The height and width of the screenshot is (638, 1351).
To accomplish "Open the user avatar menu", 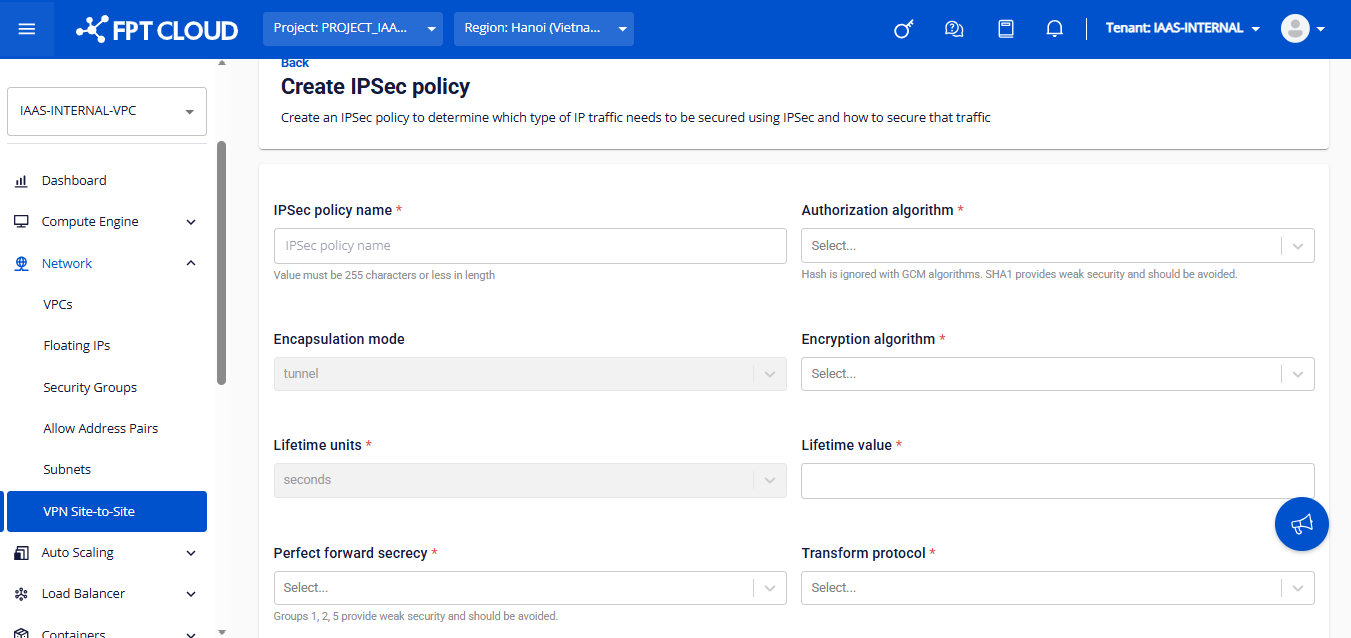I will [1303, 29].
